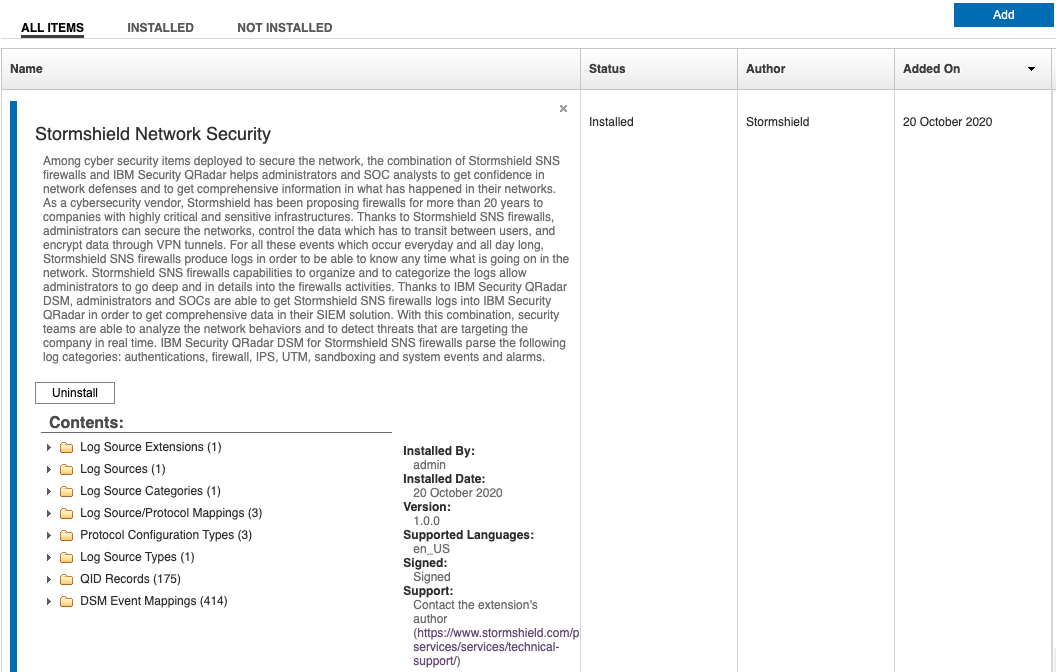Select the All Items tab
This screenshot has width=1056, height=672.
52,28
